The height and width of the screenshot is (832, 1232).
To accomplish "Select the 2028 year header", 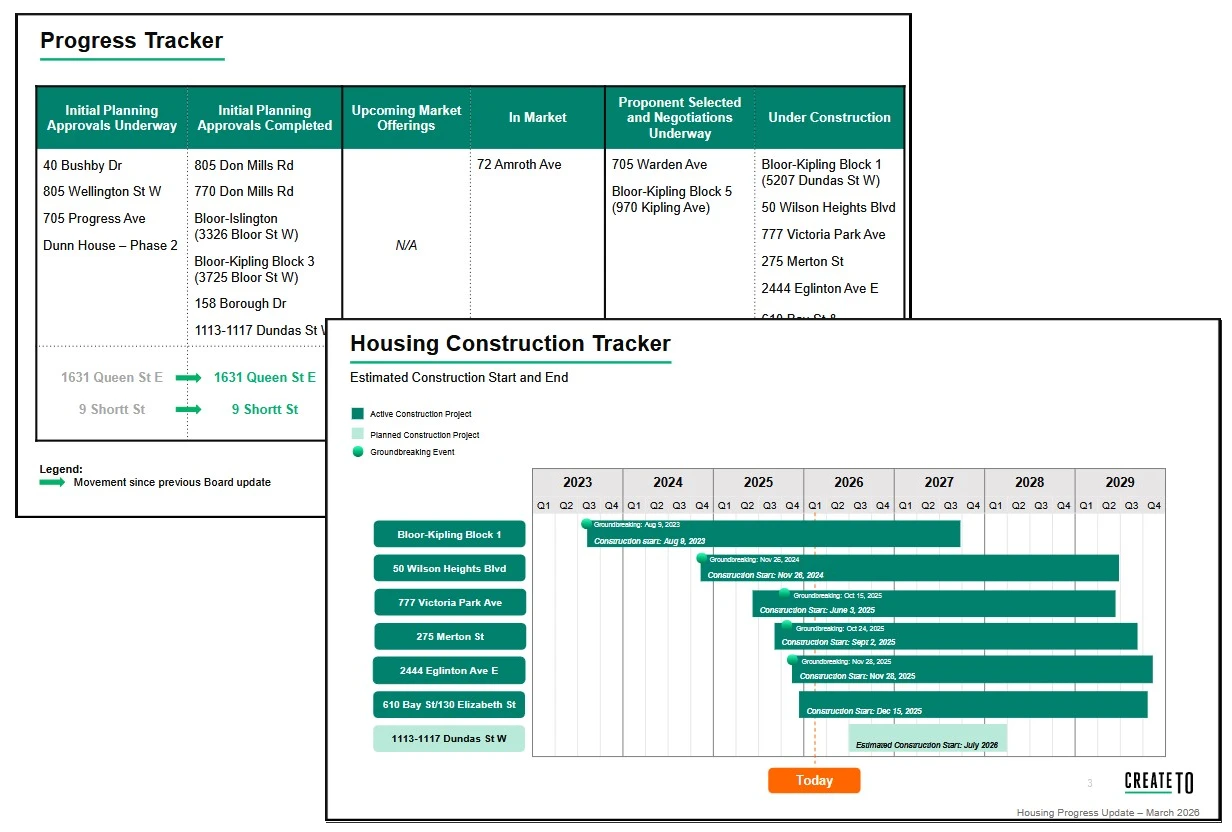I will point(1030,482).
